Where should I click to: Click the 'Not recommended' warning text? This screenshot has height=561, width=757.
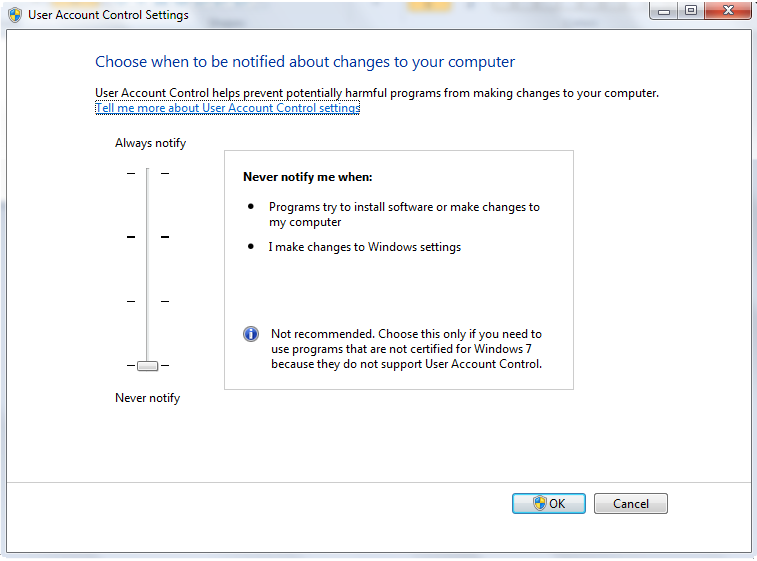[x=406, y=349]
